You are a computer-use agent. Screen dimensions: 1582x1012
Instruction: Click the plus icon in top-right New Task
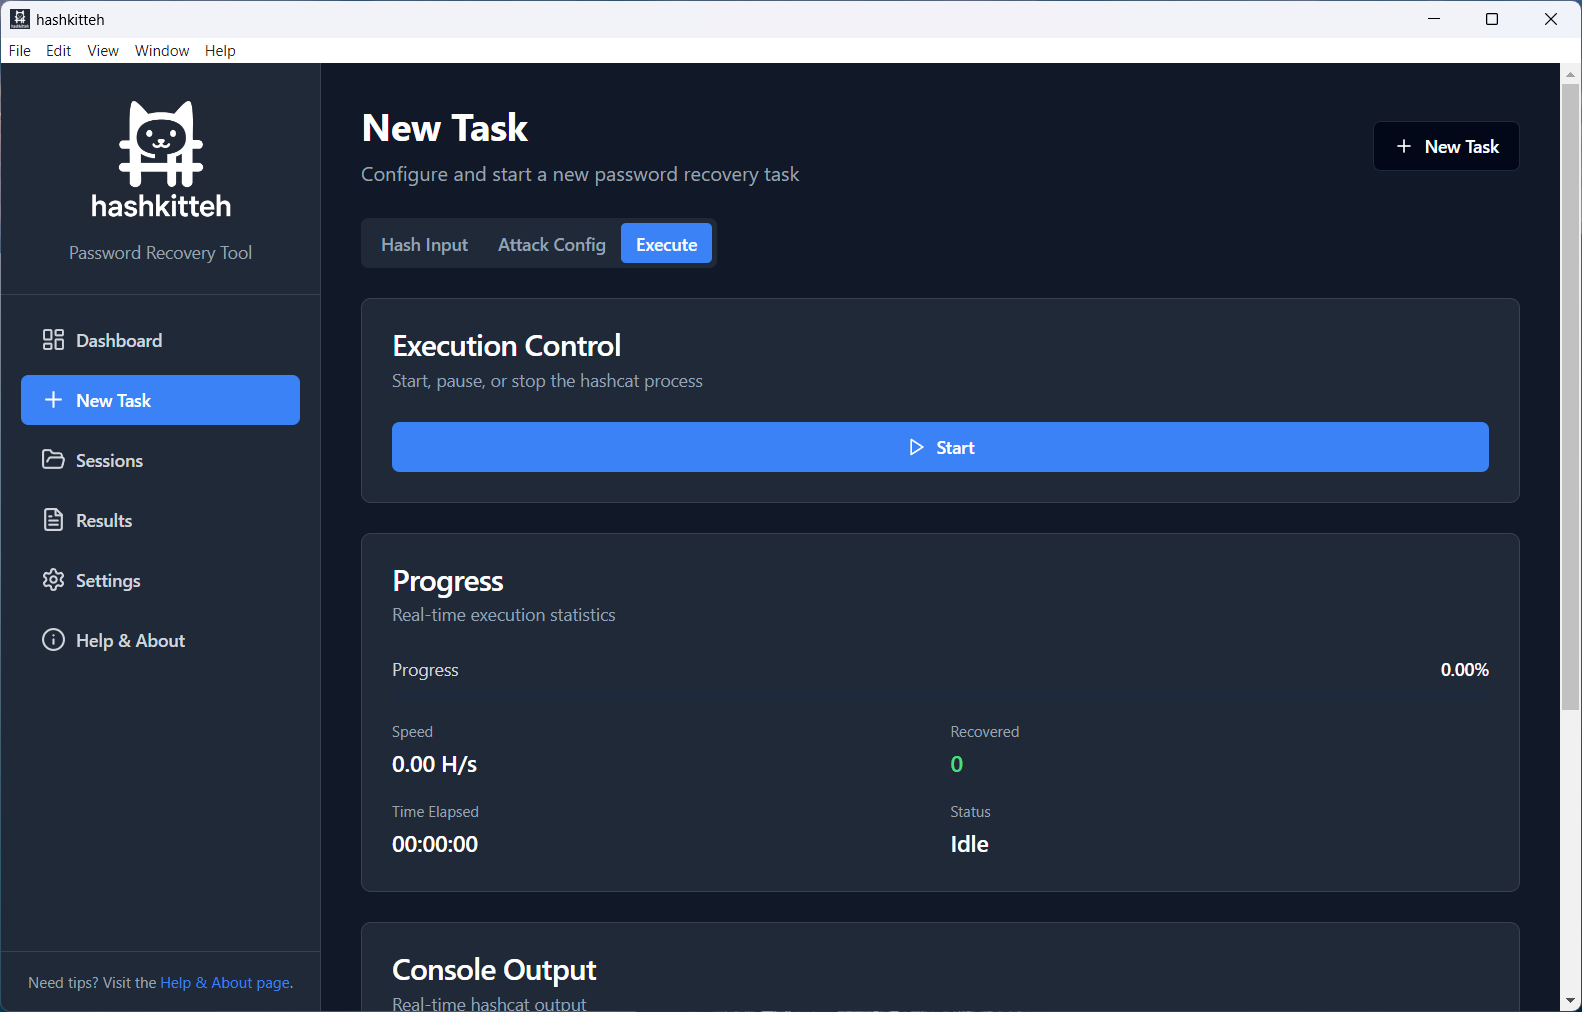[1404, 146]
